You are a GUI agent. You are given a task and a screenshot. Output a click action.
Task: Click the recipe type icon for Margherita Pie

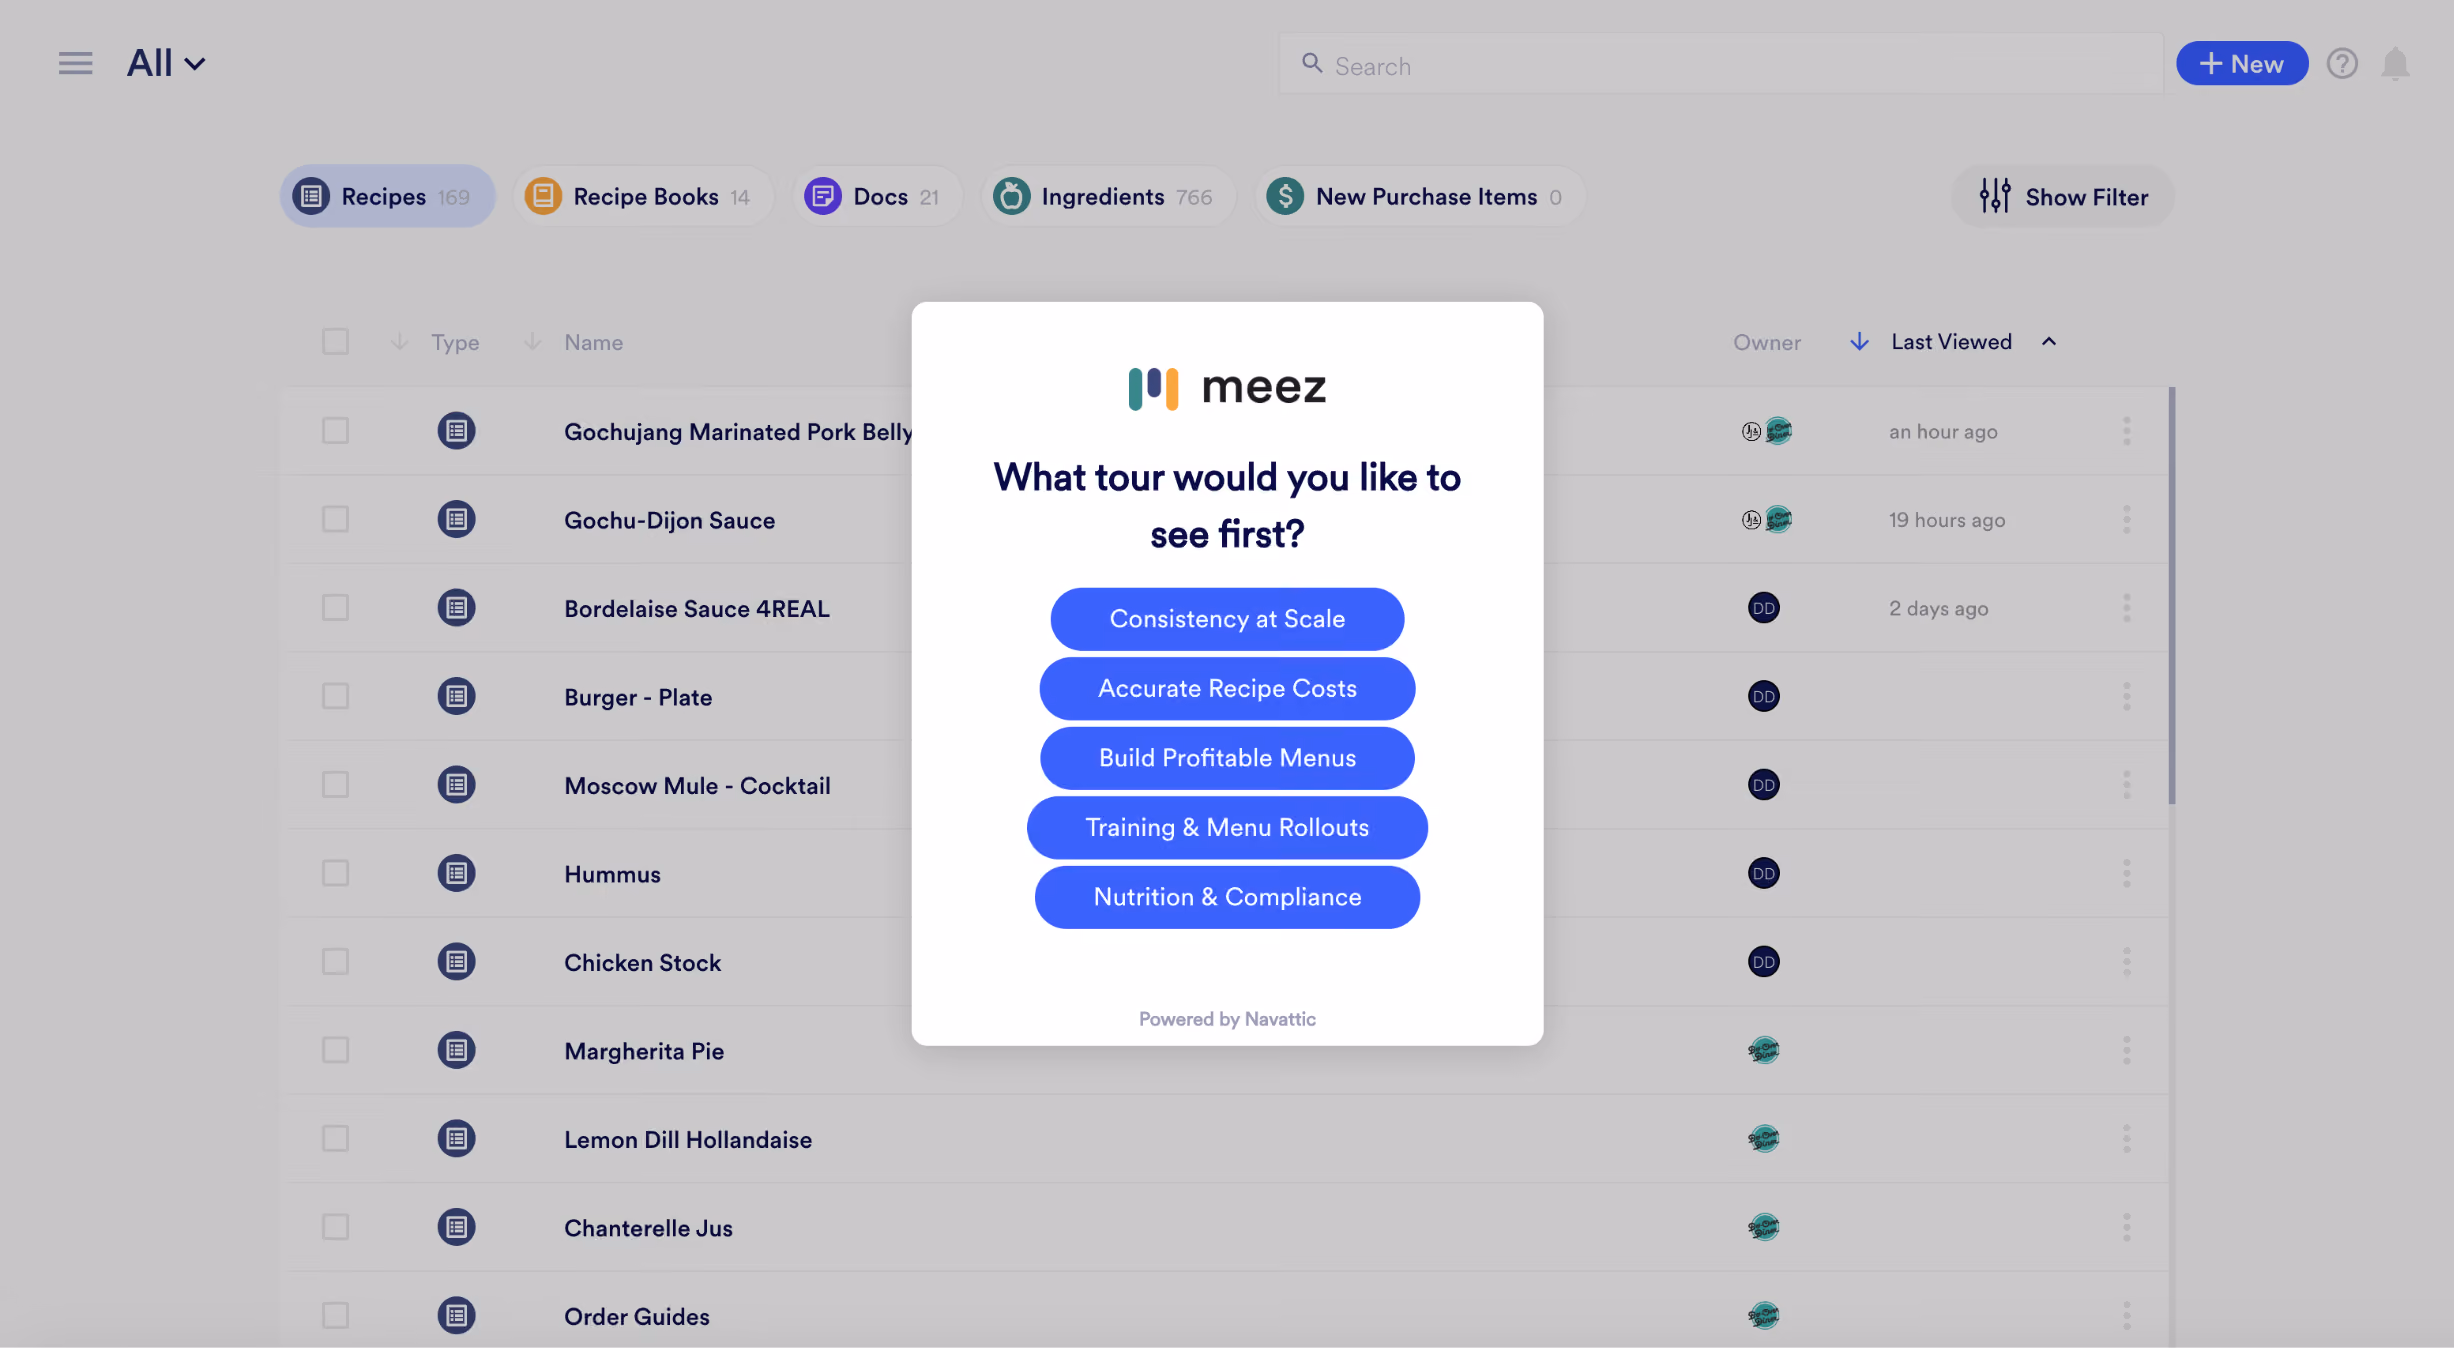456,1050
